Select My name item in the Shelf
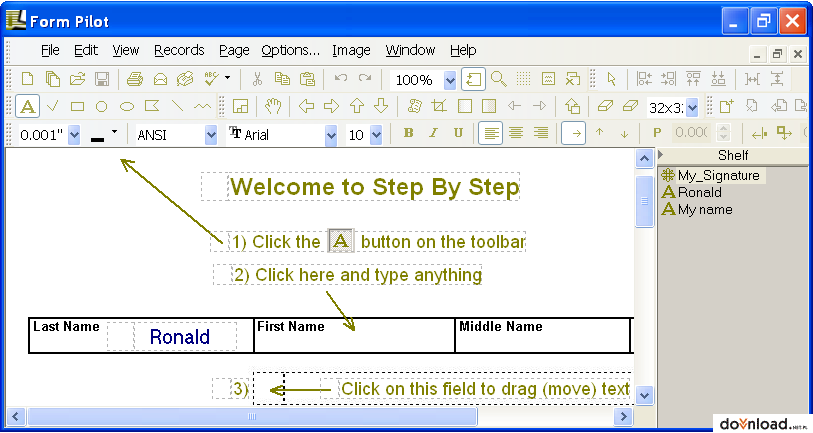813x433 pixels. [697, 209]
